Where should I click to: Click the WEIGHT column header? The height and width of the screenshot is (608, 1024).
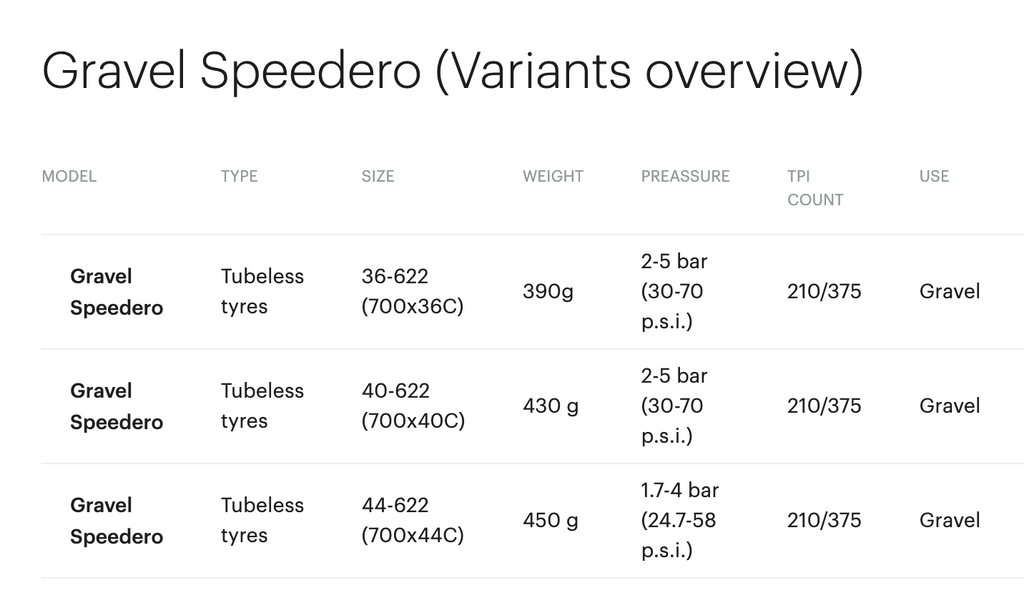[x=553, y=176]
